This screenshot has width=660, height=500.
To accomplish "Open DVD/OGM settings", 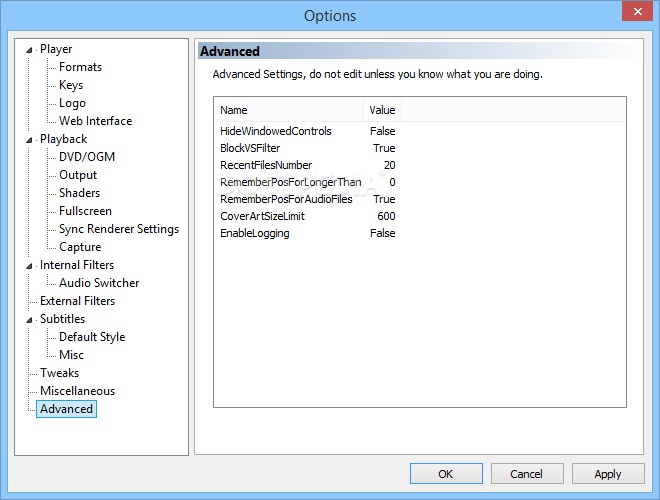I will pyautogui.click(x=87, y=157).
